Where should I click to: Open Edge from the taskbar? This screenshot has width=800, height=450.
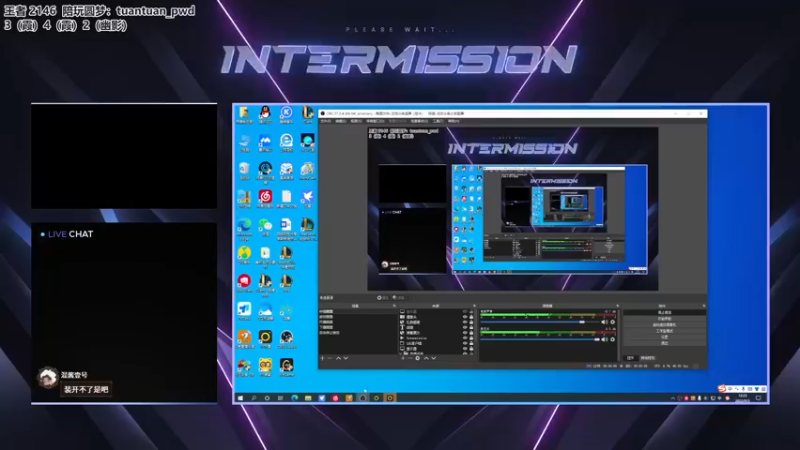(294, 398)
